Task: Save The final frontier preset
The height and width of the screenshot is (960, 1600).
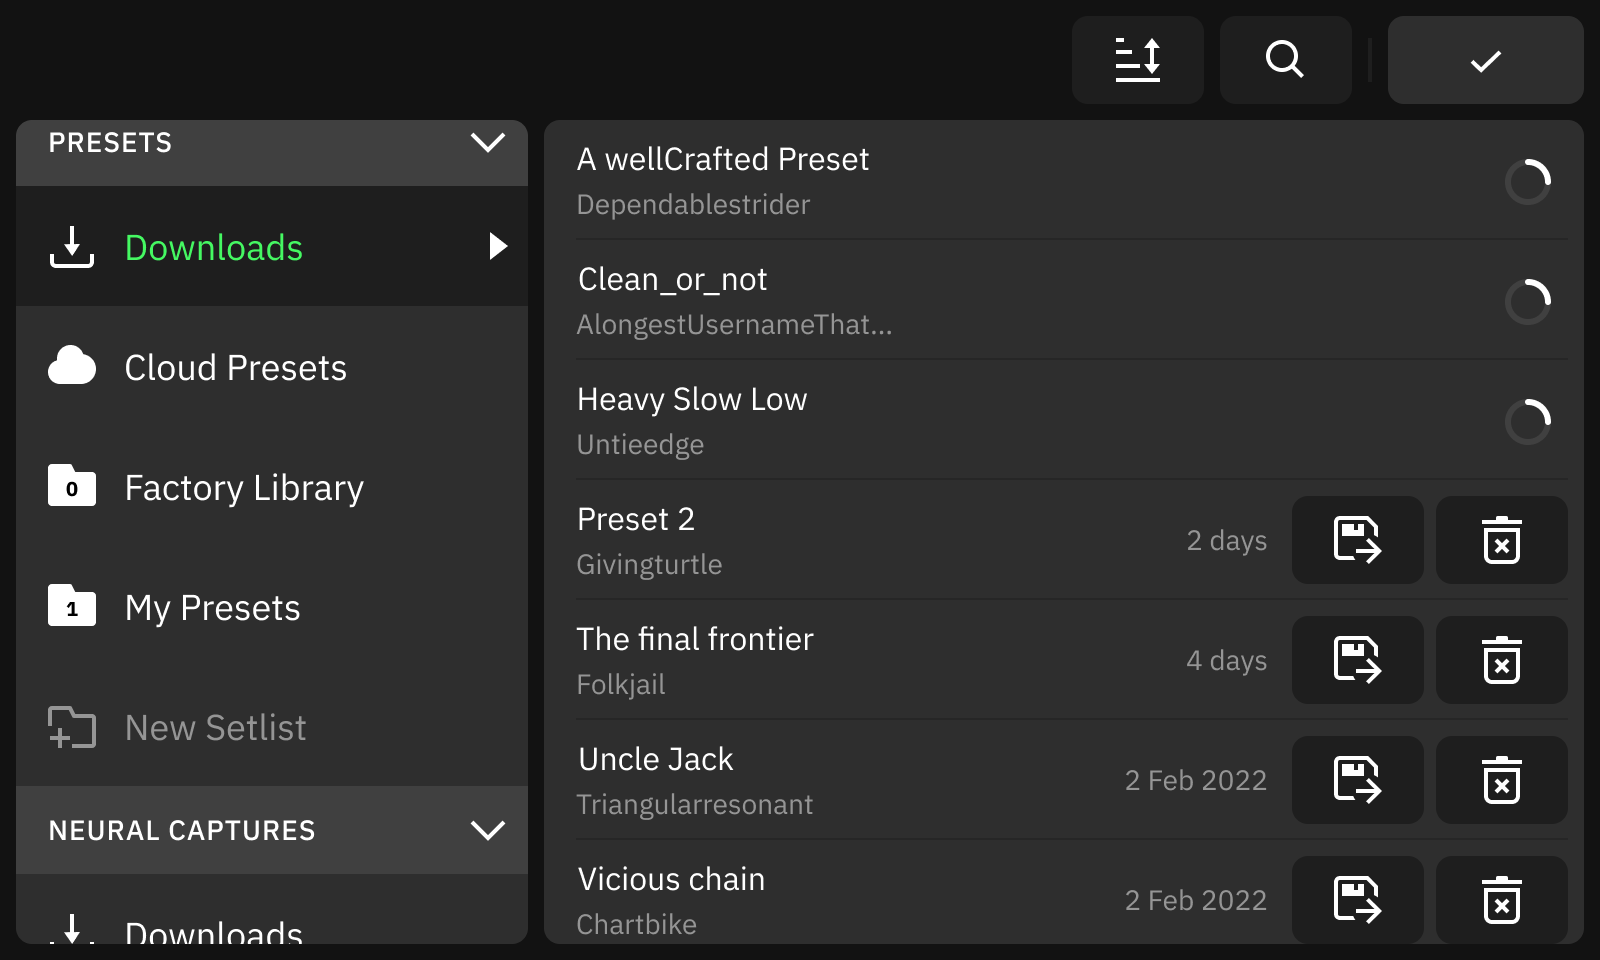Action: click(1357, 660)
